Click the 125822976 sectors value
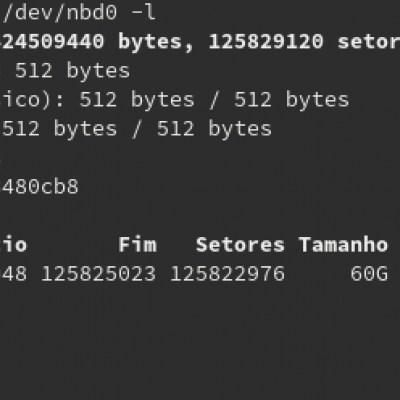The image size is (400, 400). pos(227,274)
